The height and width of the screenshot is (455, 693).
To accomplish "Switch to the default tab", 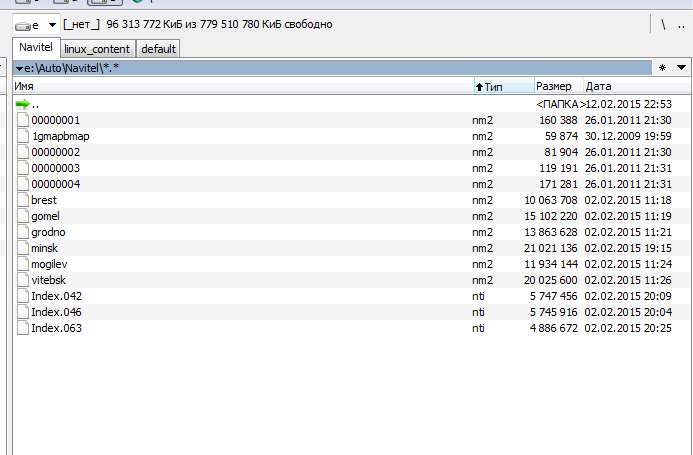I will (158, 49).
